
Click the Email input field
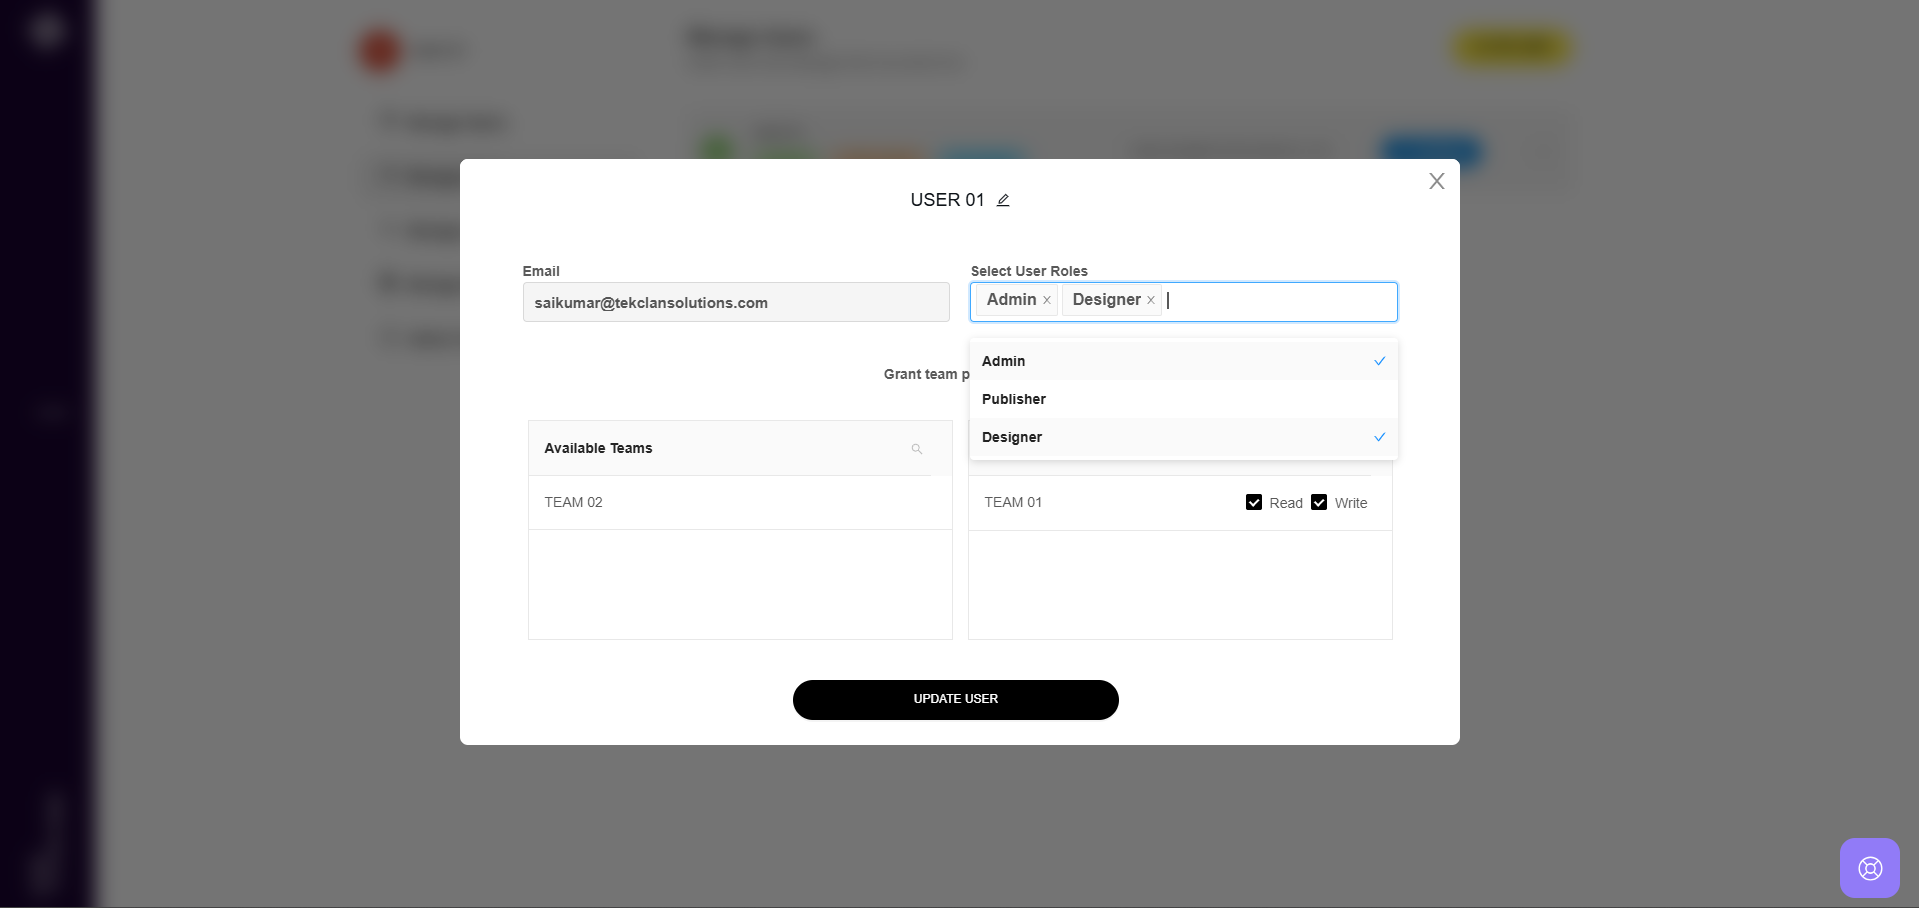(x=735, y=302)
